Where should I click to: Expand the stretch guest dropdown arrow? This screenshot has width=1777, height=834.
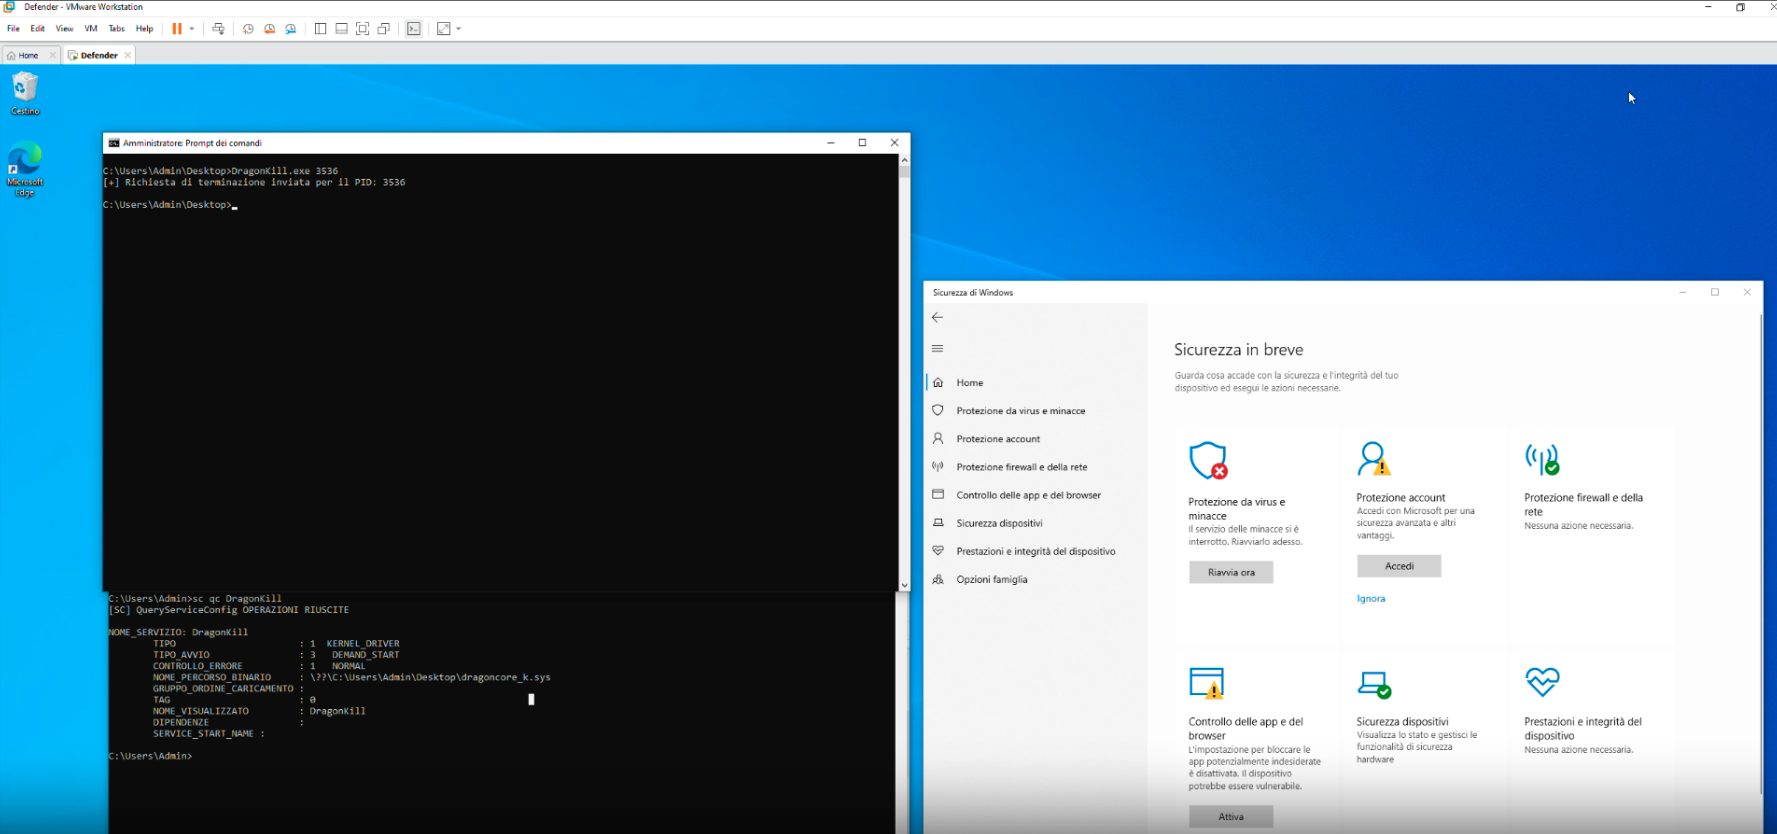coord(459,29)
